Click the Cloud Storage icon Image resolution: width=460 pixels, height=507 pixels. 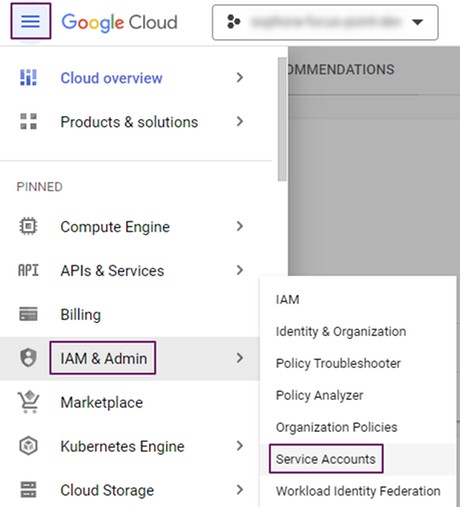[x=28, y=489]
